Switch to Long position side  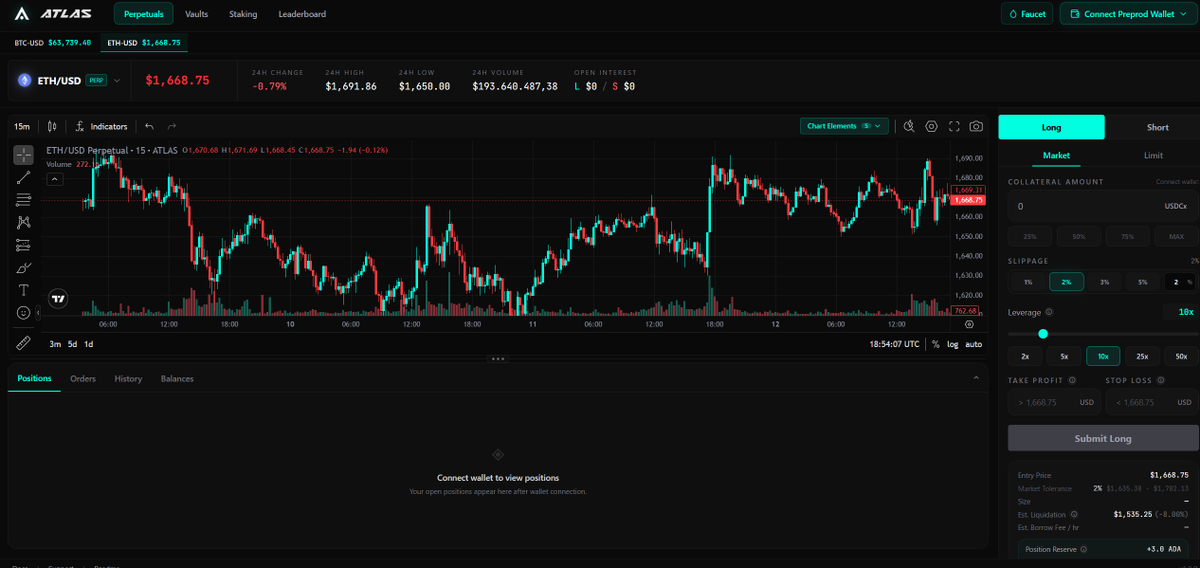pyautogui.click(x=1051, y=127)
